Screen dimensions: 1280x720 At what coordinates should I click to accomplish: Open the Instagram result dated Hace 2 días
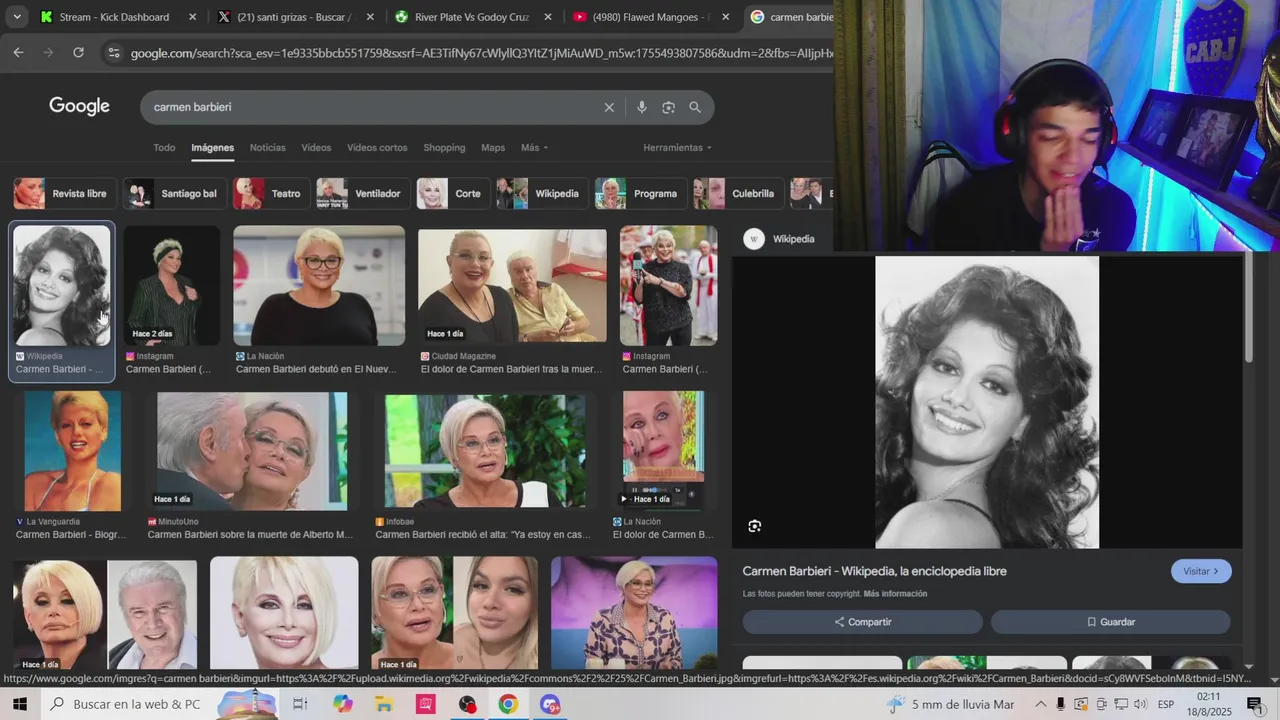(172, 286)
